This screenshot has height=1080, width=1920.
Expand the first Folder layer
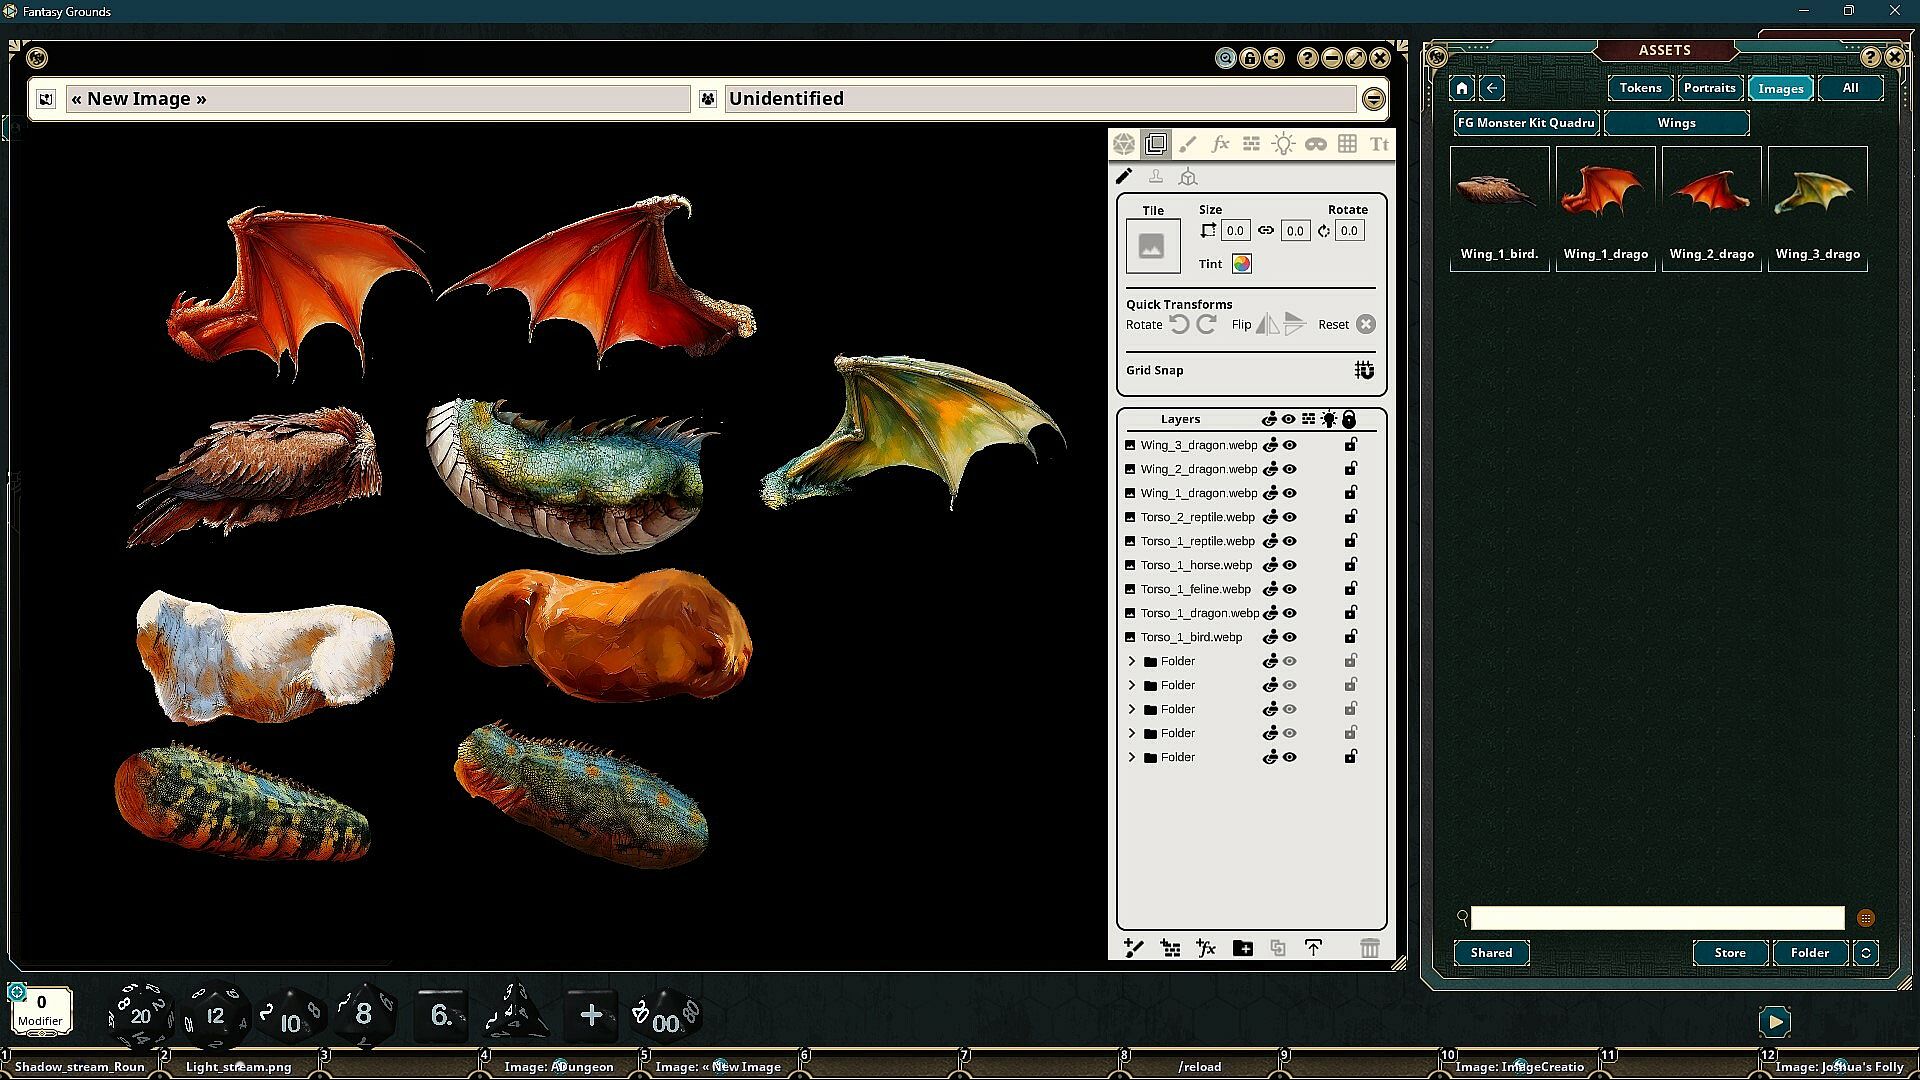point(1132,661)
